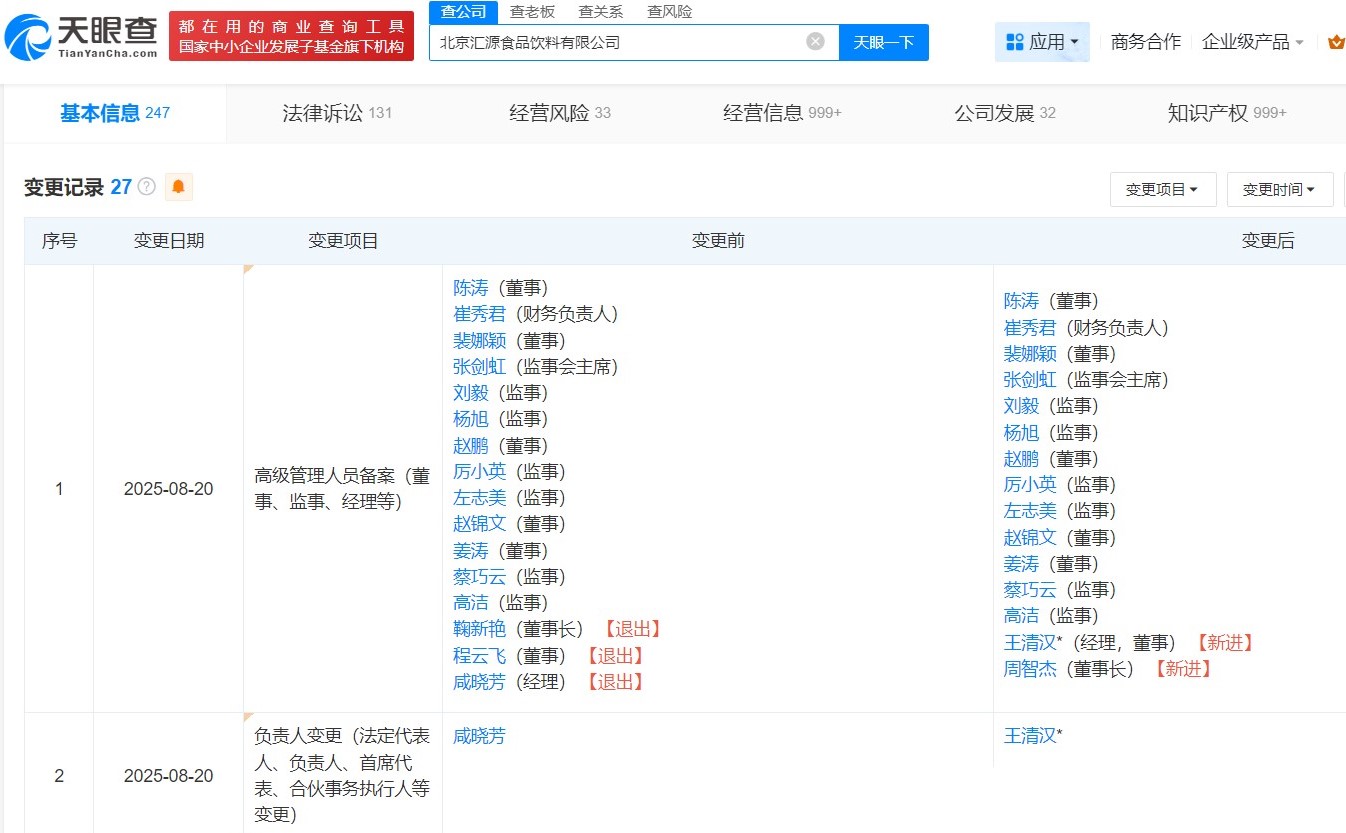Open 左志美 in the 变更前 column
This screenshot has width=1346, height=833.
(479, 497)
